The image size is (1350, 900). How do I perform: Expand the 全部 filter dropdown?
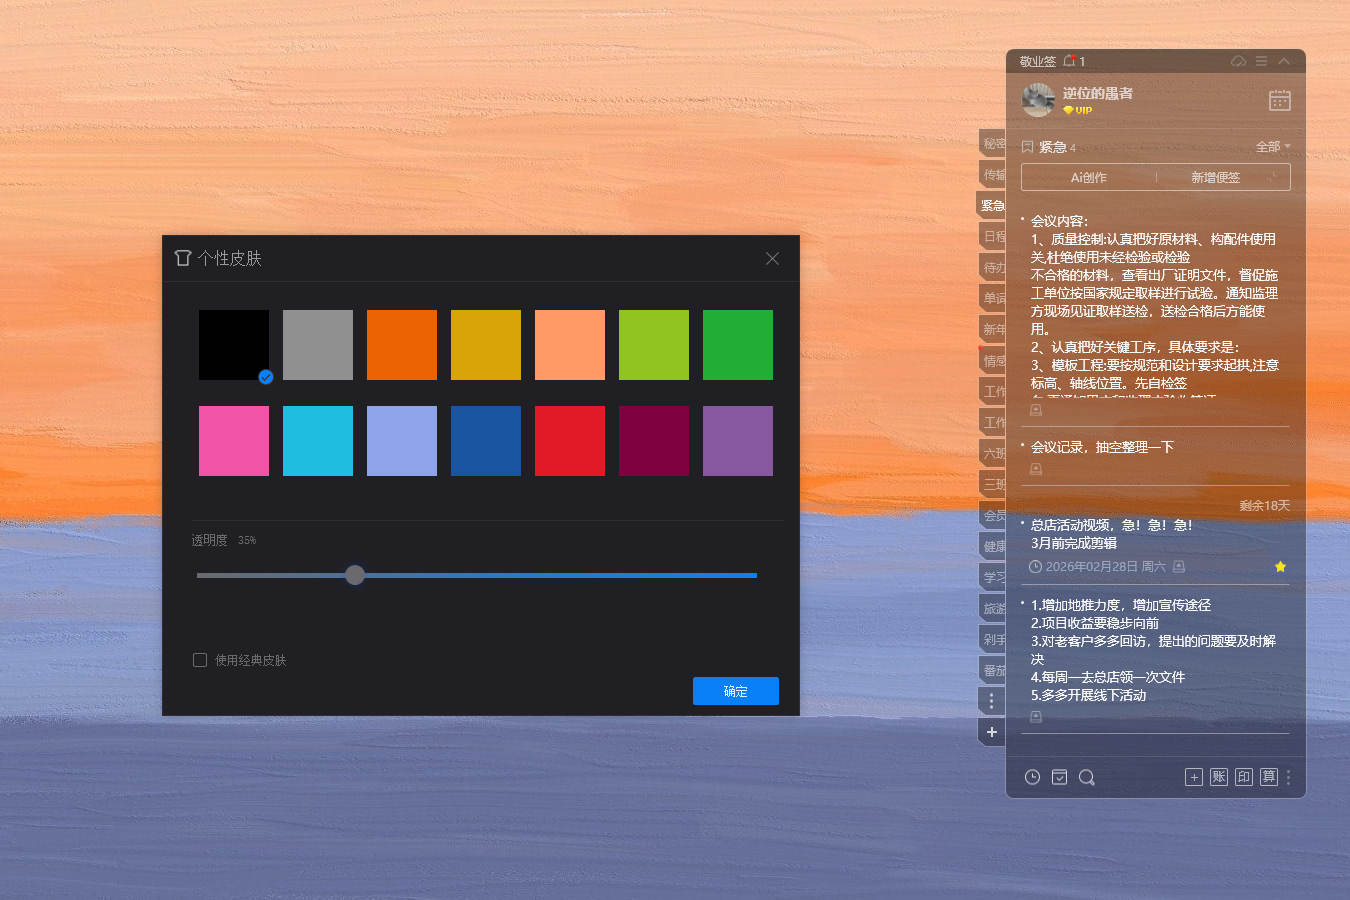tap(1272, 147)
